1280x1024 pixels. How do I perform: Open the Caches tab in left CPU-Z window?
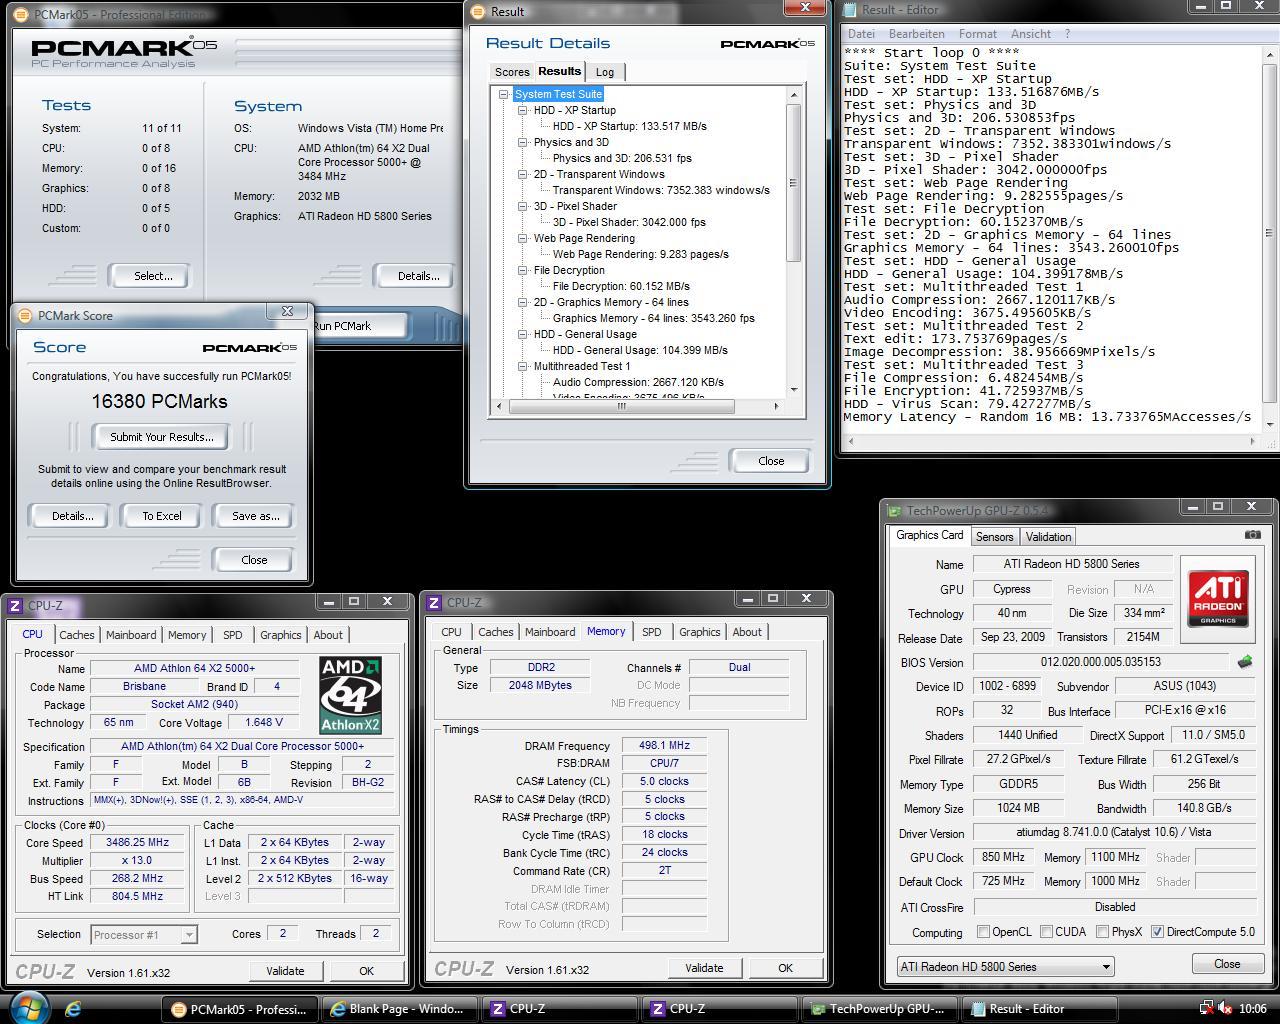(x=76, y=635)
